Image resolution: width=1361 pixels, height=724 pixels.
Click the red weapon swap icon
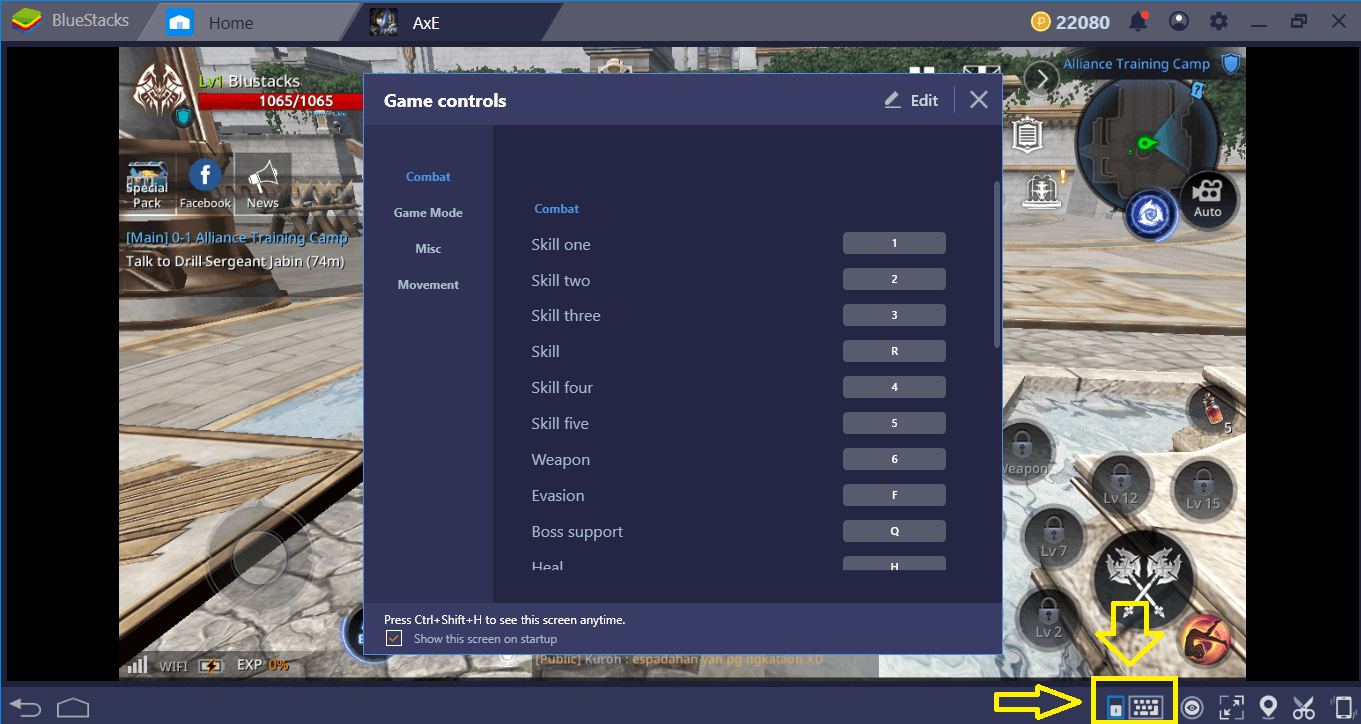[1205, 638]
